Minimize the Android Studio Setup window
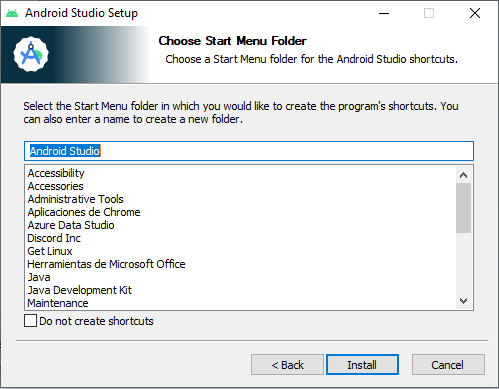 (384, 13)
